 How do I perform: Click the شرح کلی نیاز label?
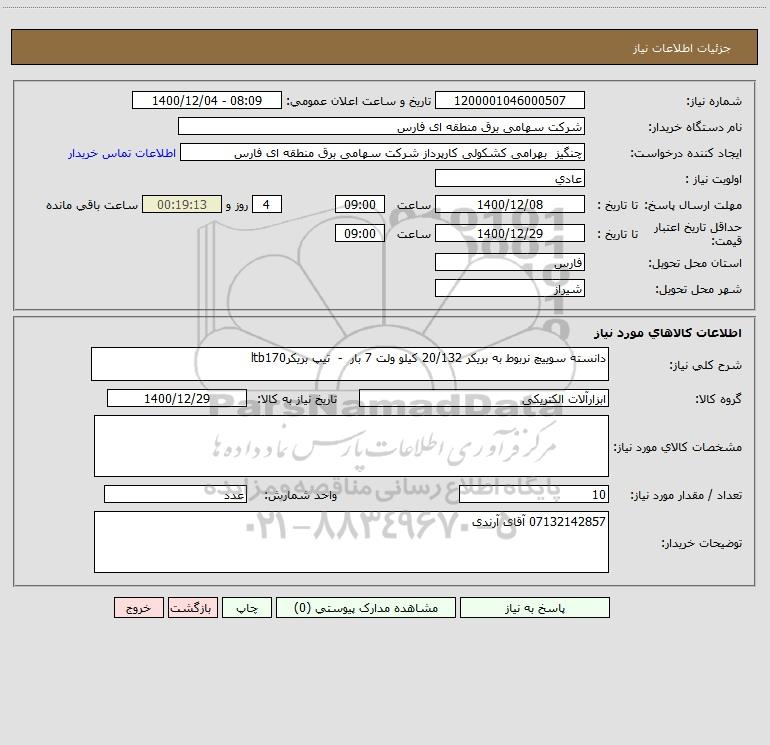(x=706, y=365)
